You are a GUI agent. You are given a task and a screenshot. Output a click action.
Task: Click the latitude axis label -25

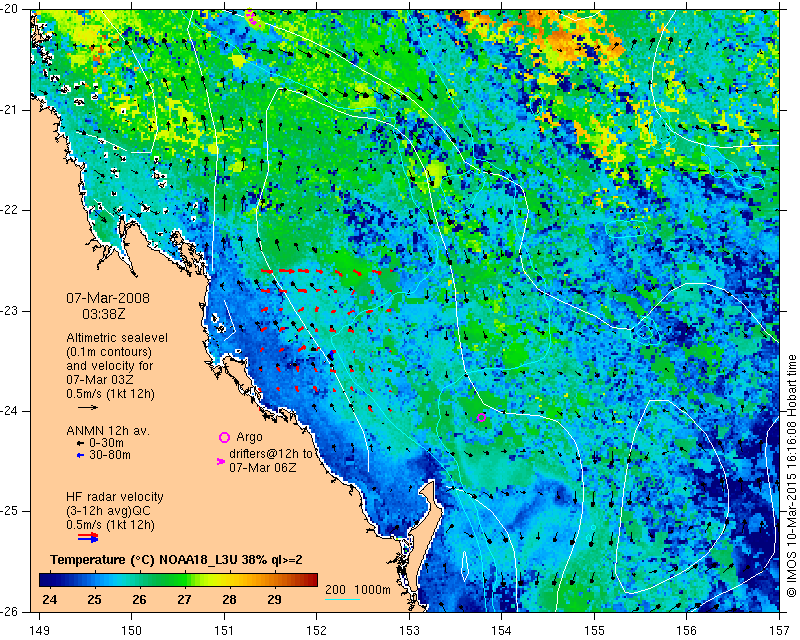9,511
